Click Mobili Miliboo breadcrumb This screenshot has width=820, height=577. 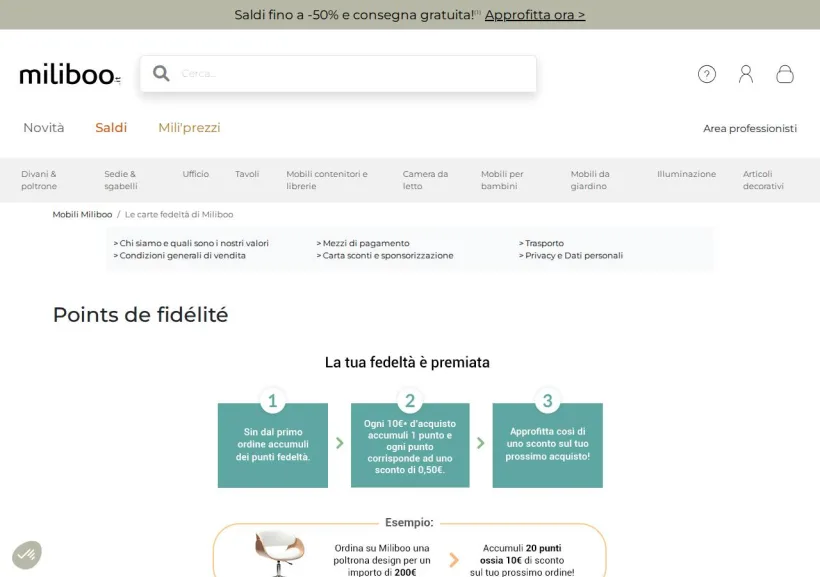coord(82,214)
